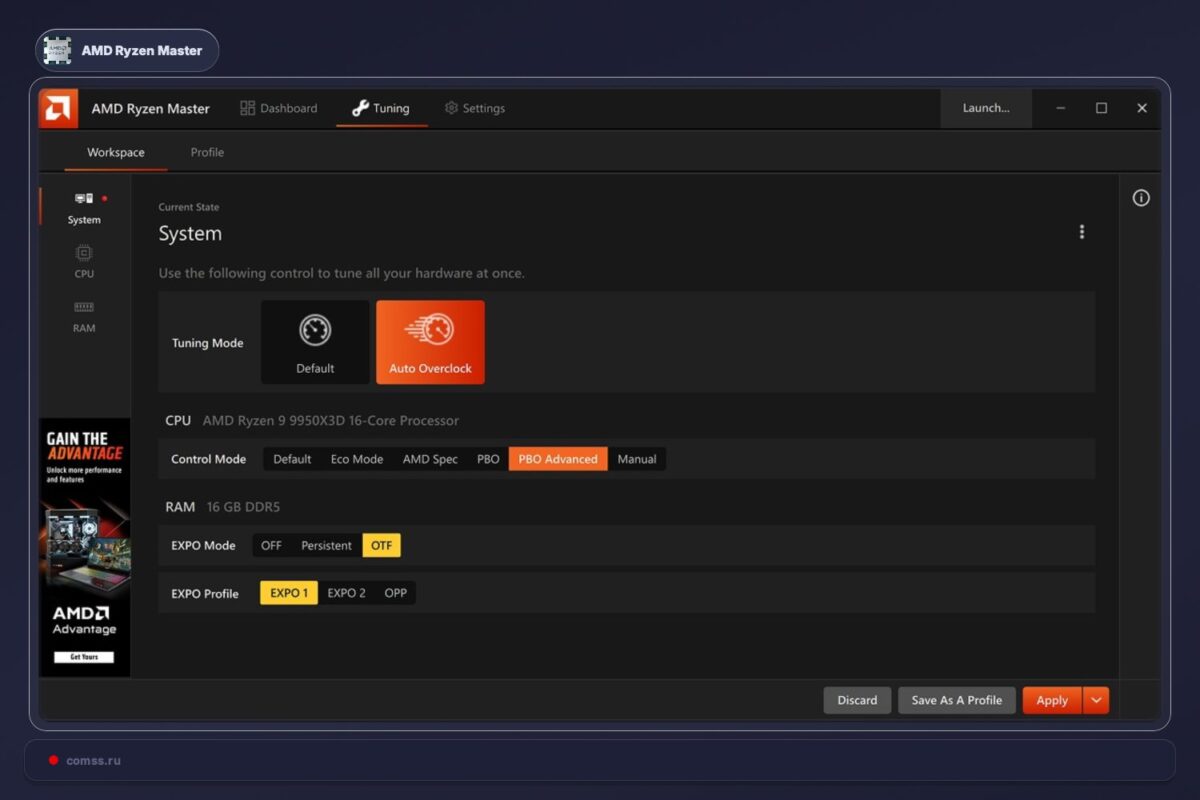Click Get Yours in the ad

point(84,657)
